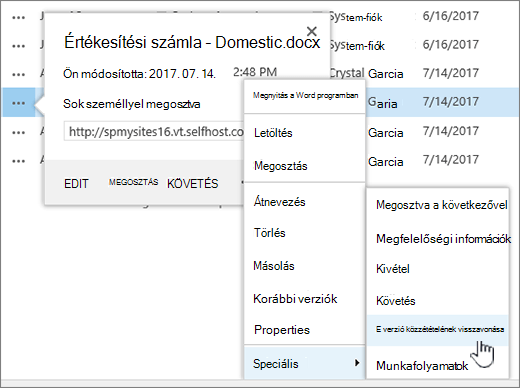520x388 pixels.
Task: Click the first 6/16/2017 date cell
Action: pyautogui.click(x=451, y=16)
